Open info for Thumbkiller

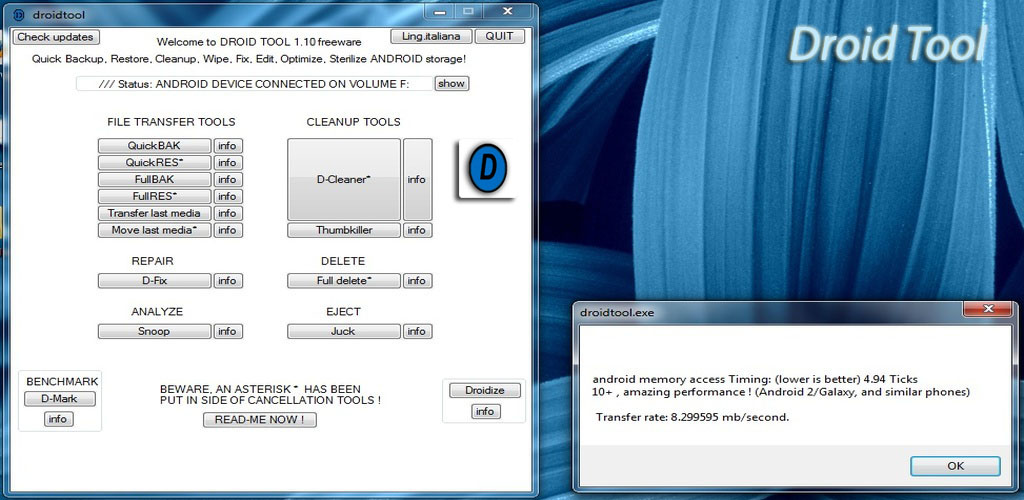pos(417,230)
